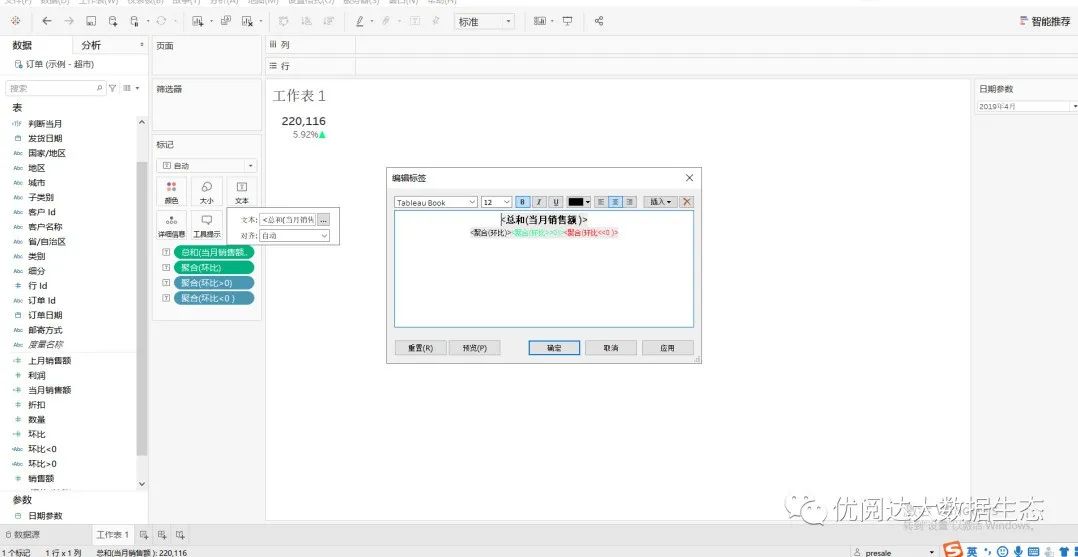1078x557 pixels.
Task: Click the Tooltip (工具提示) mark card
Action: (207, 226)
